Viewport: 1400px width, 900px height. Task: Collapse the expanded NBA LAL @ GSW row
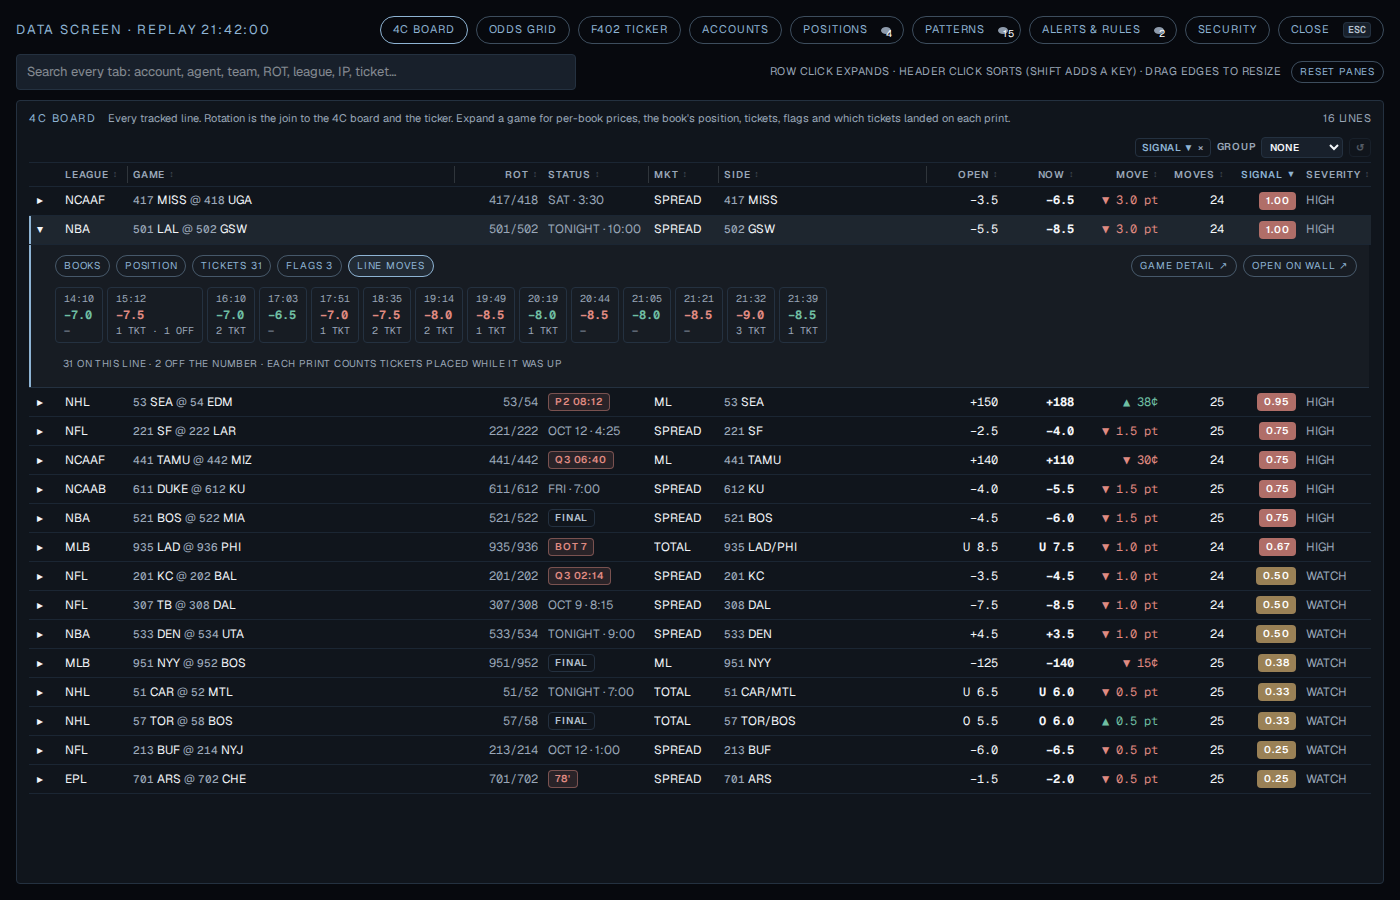40,230
